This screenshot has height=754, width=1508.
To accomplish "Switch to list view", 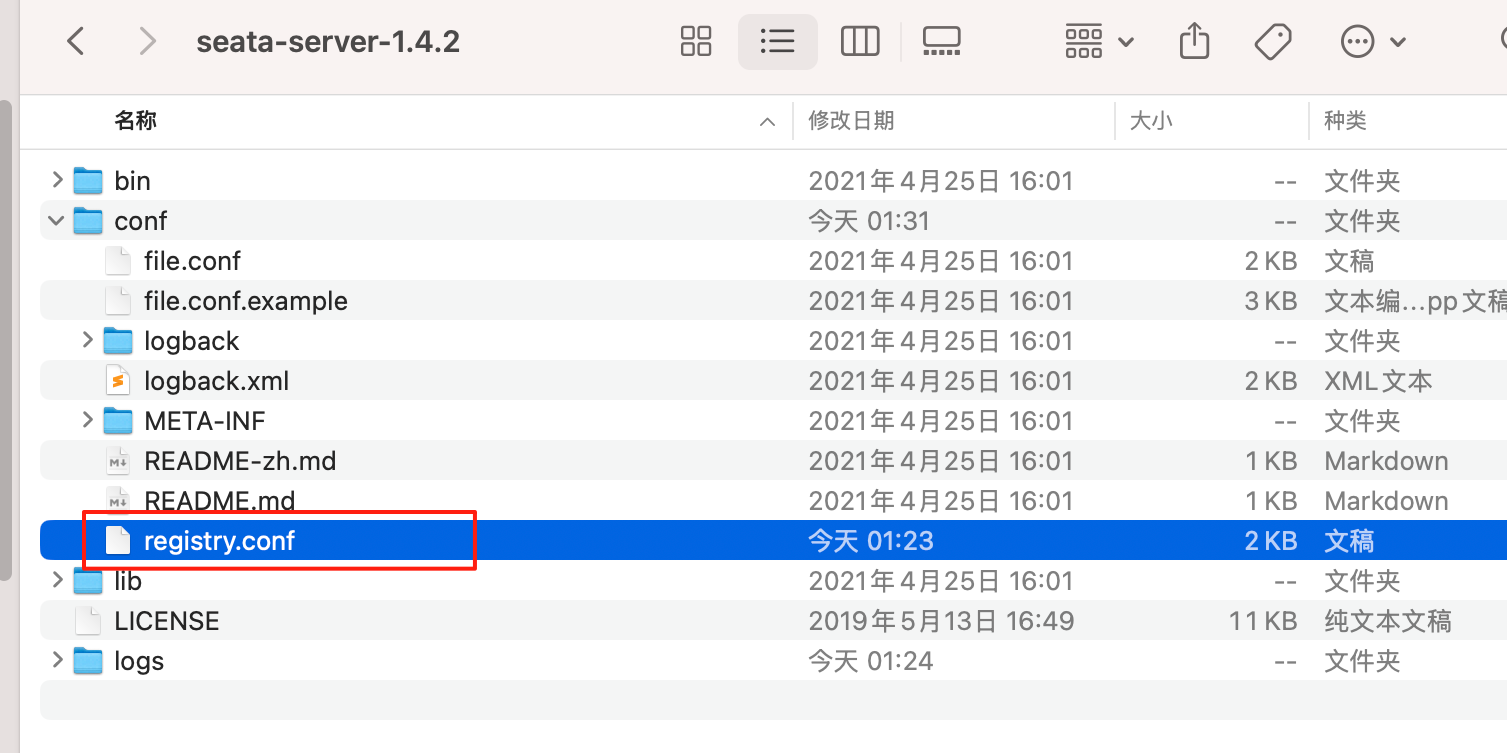I will click(x=777, y=41).
